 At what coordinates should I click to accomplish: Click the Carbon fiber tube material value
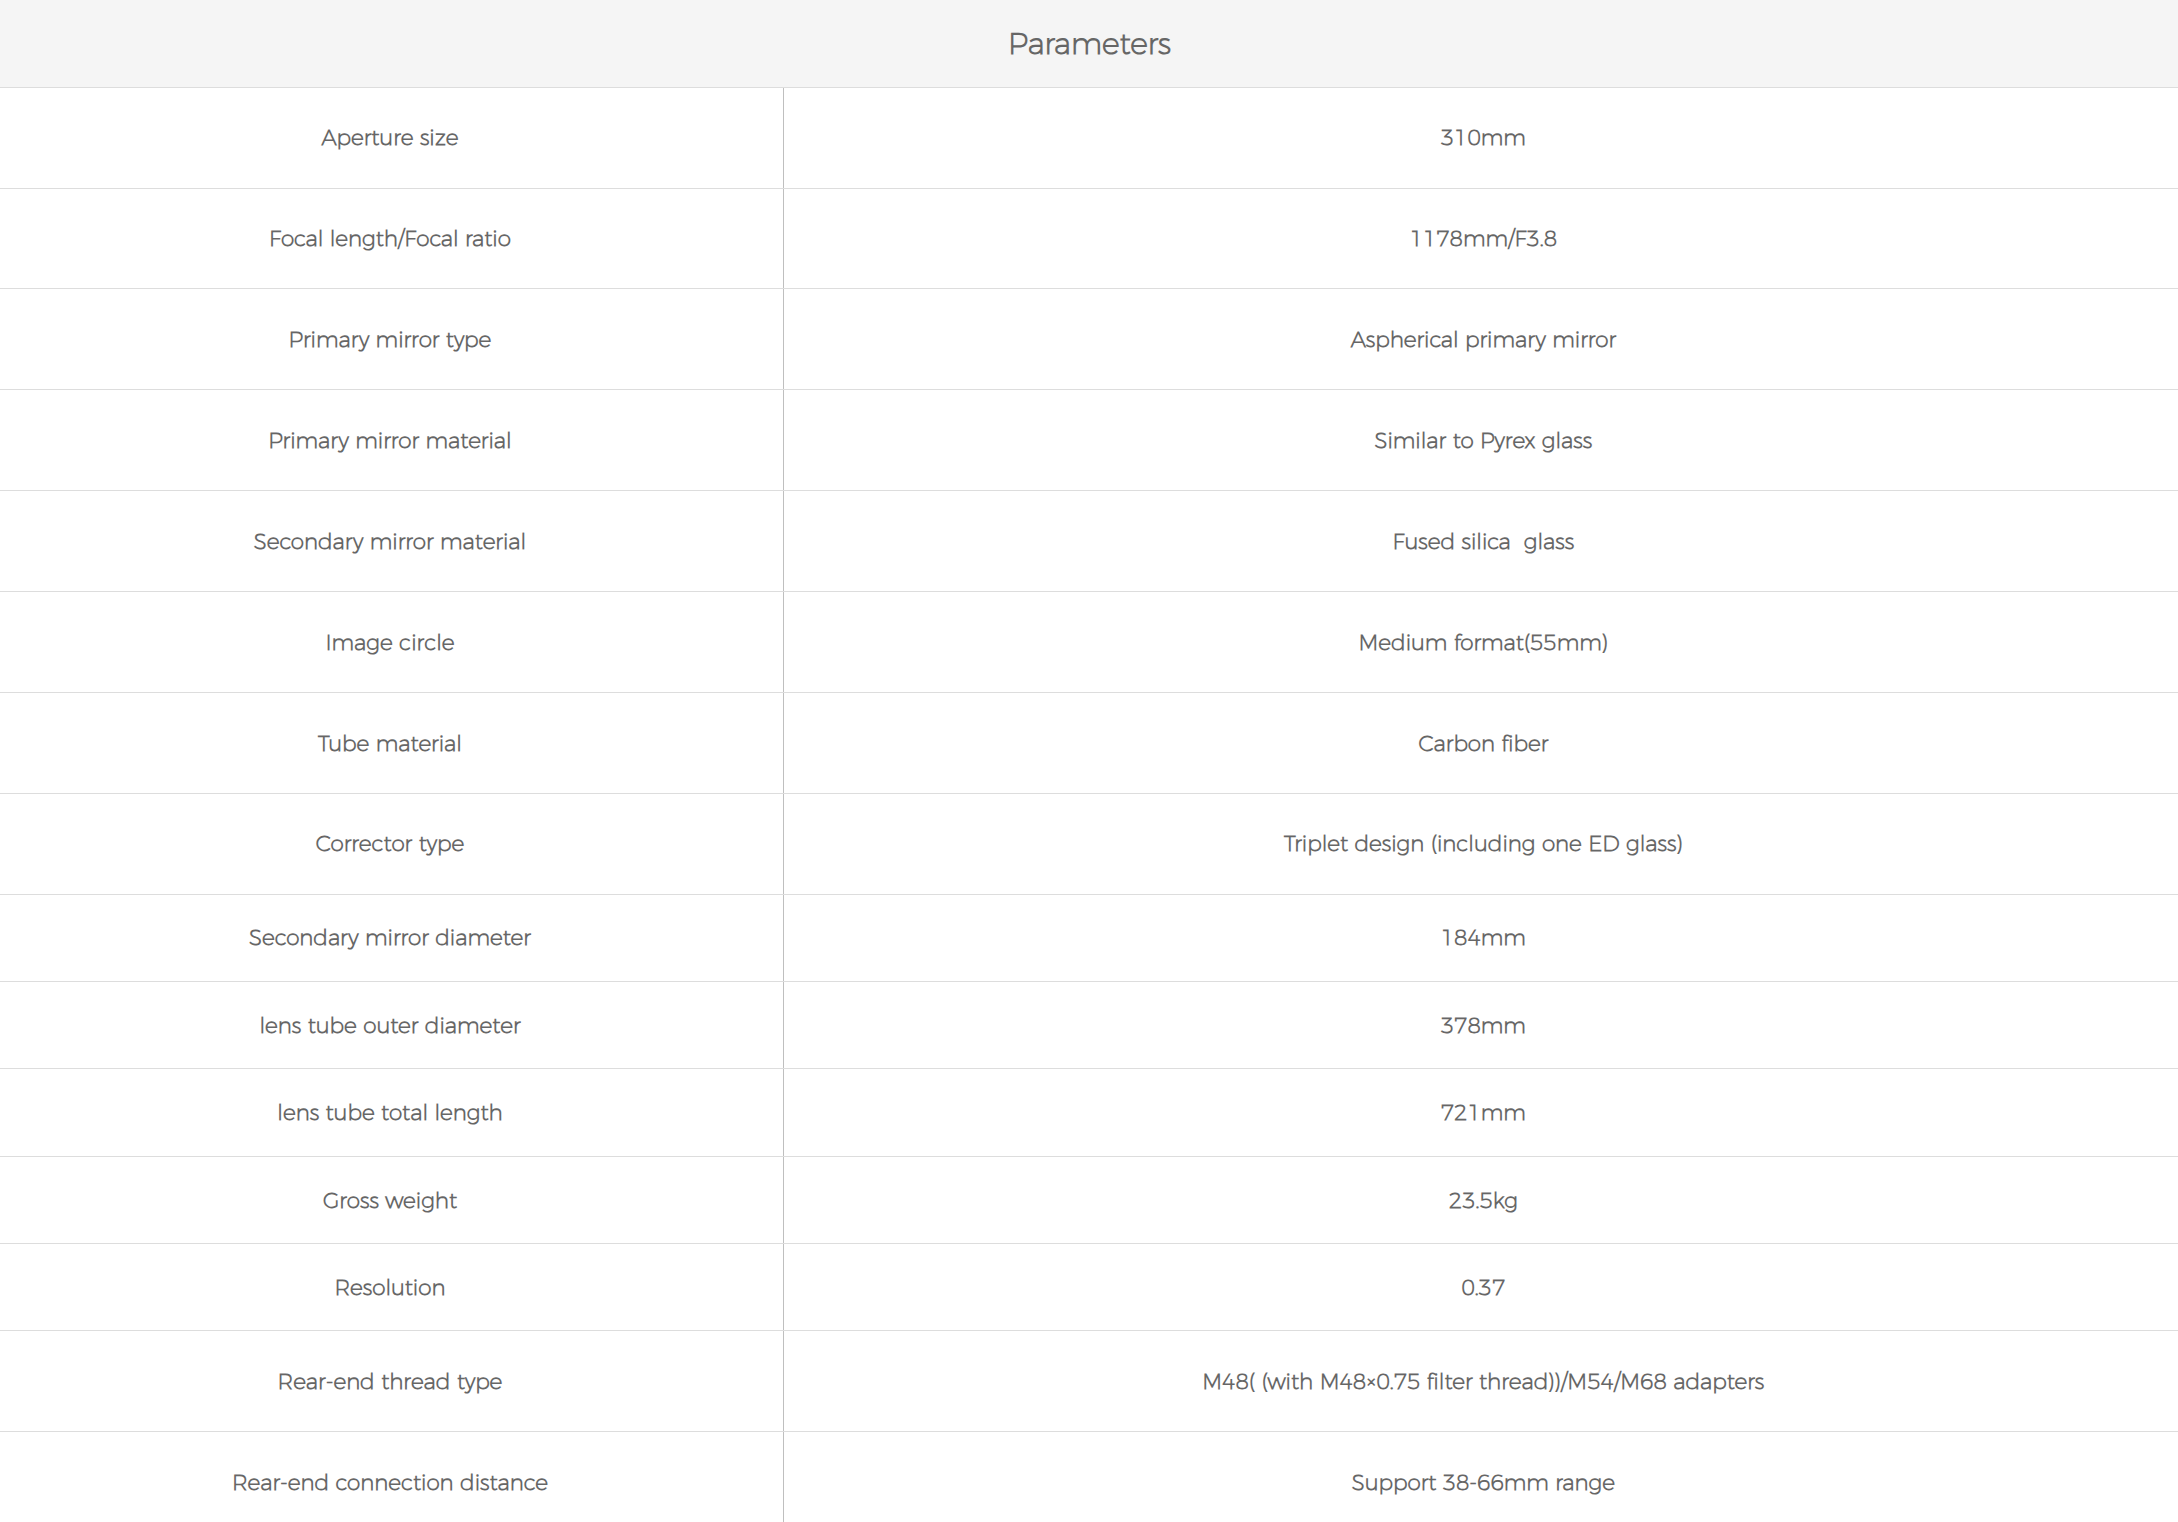pyautogui.click(x=1482, y=744)
